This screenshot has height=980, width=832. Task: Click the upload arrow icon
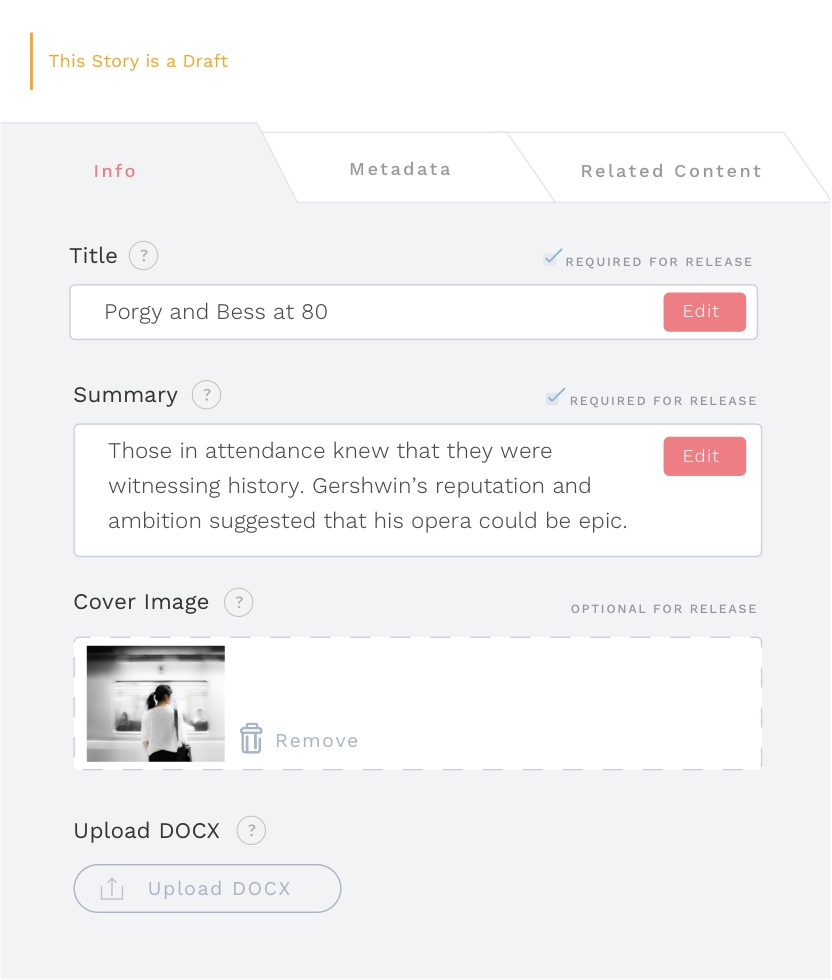(112, 888)
